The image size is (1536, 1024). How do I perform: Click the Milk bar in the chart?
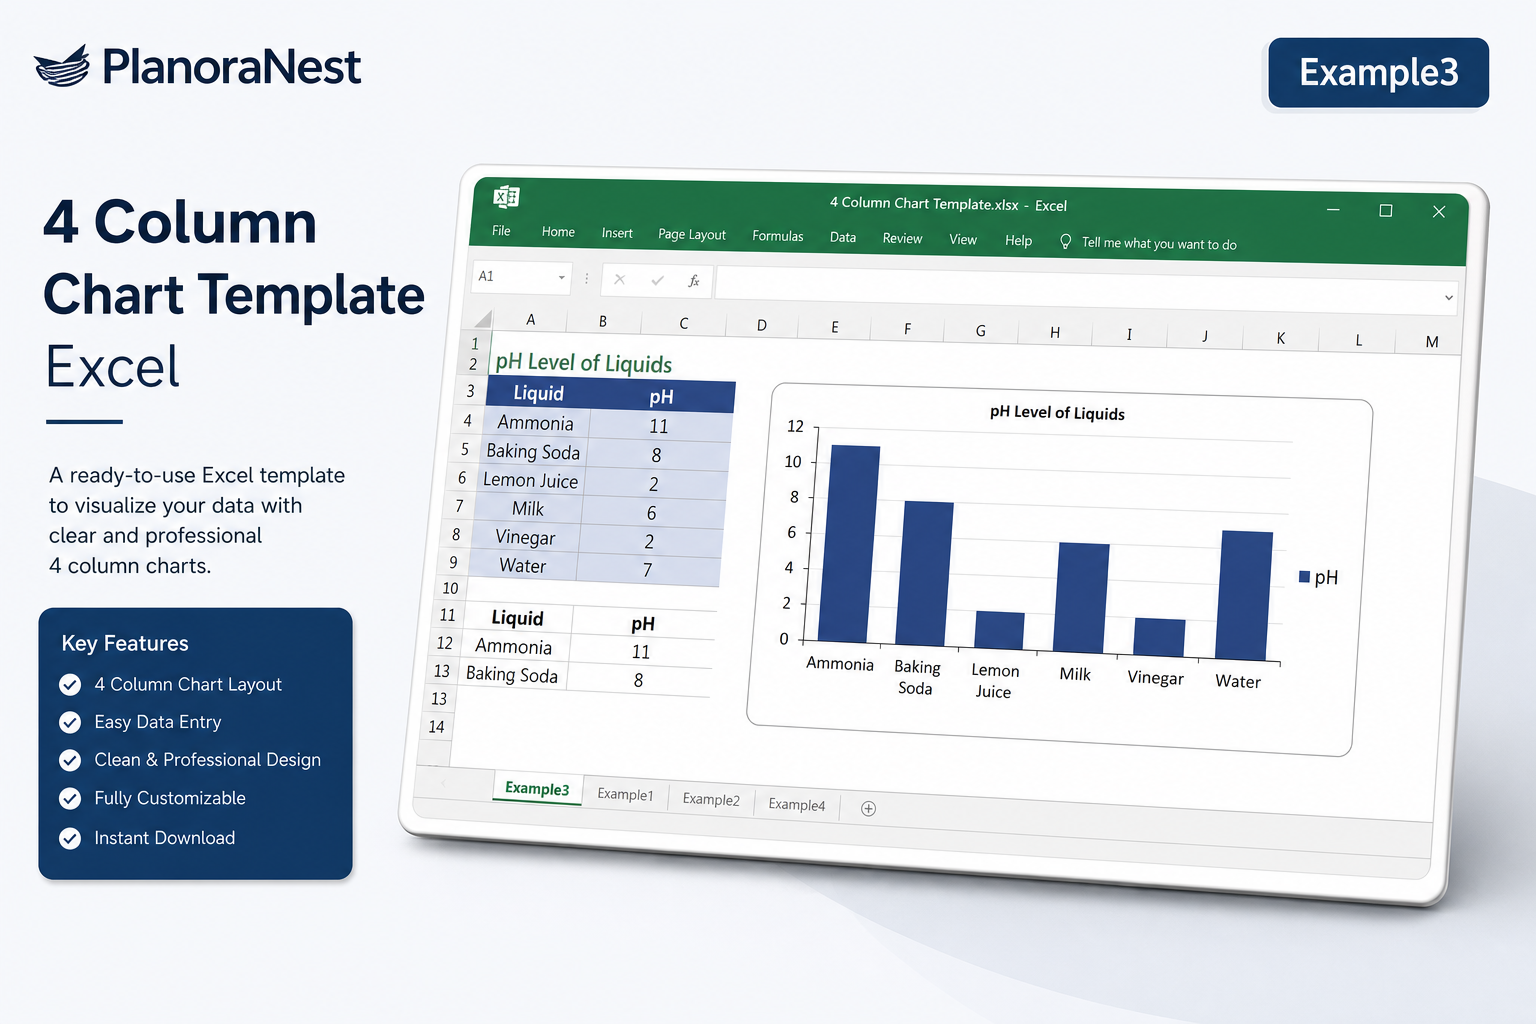click(x=1081, y=599)
